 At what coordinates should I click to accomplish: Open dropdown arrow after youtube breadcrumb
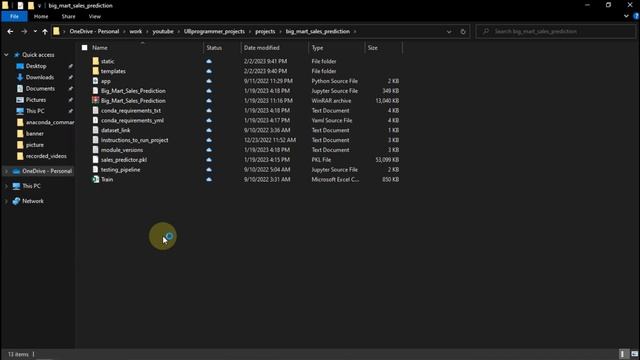(x=178, y=31)
